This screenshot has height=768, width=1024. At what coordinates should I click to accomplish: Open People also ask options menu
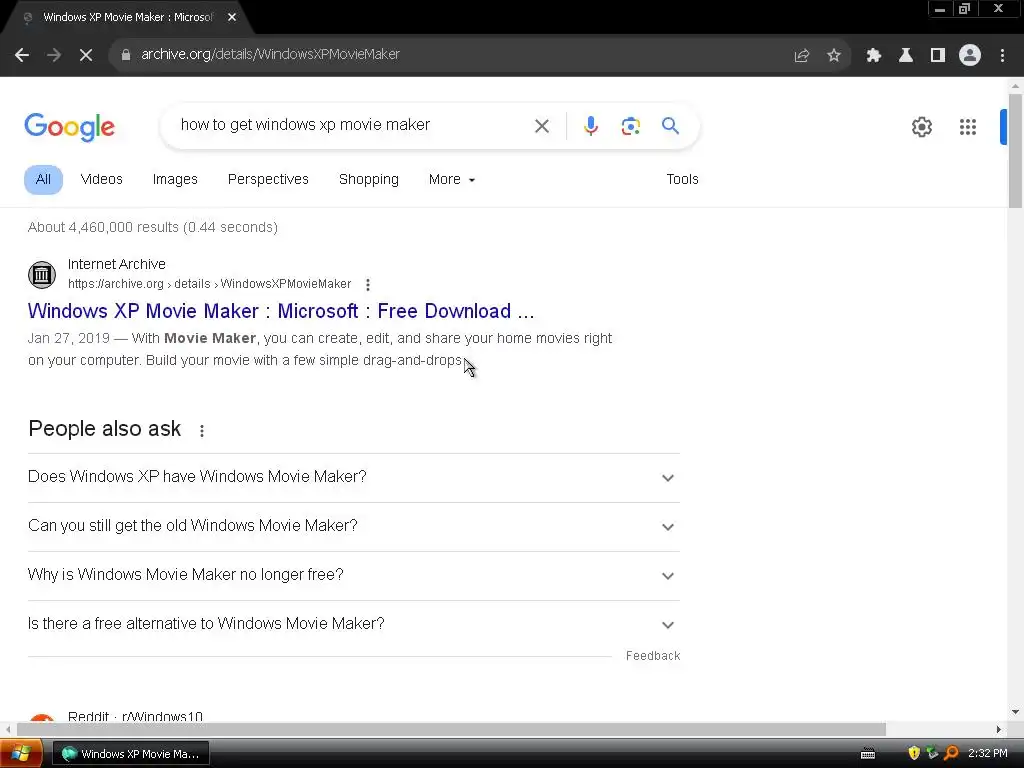pos(202,430)
